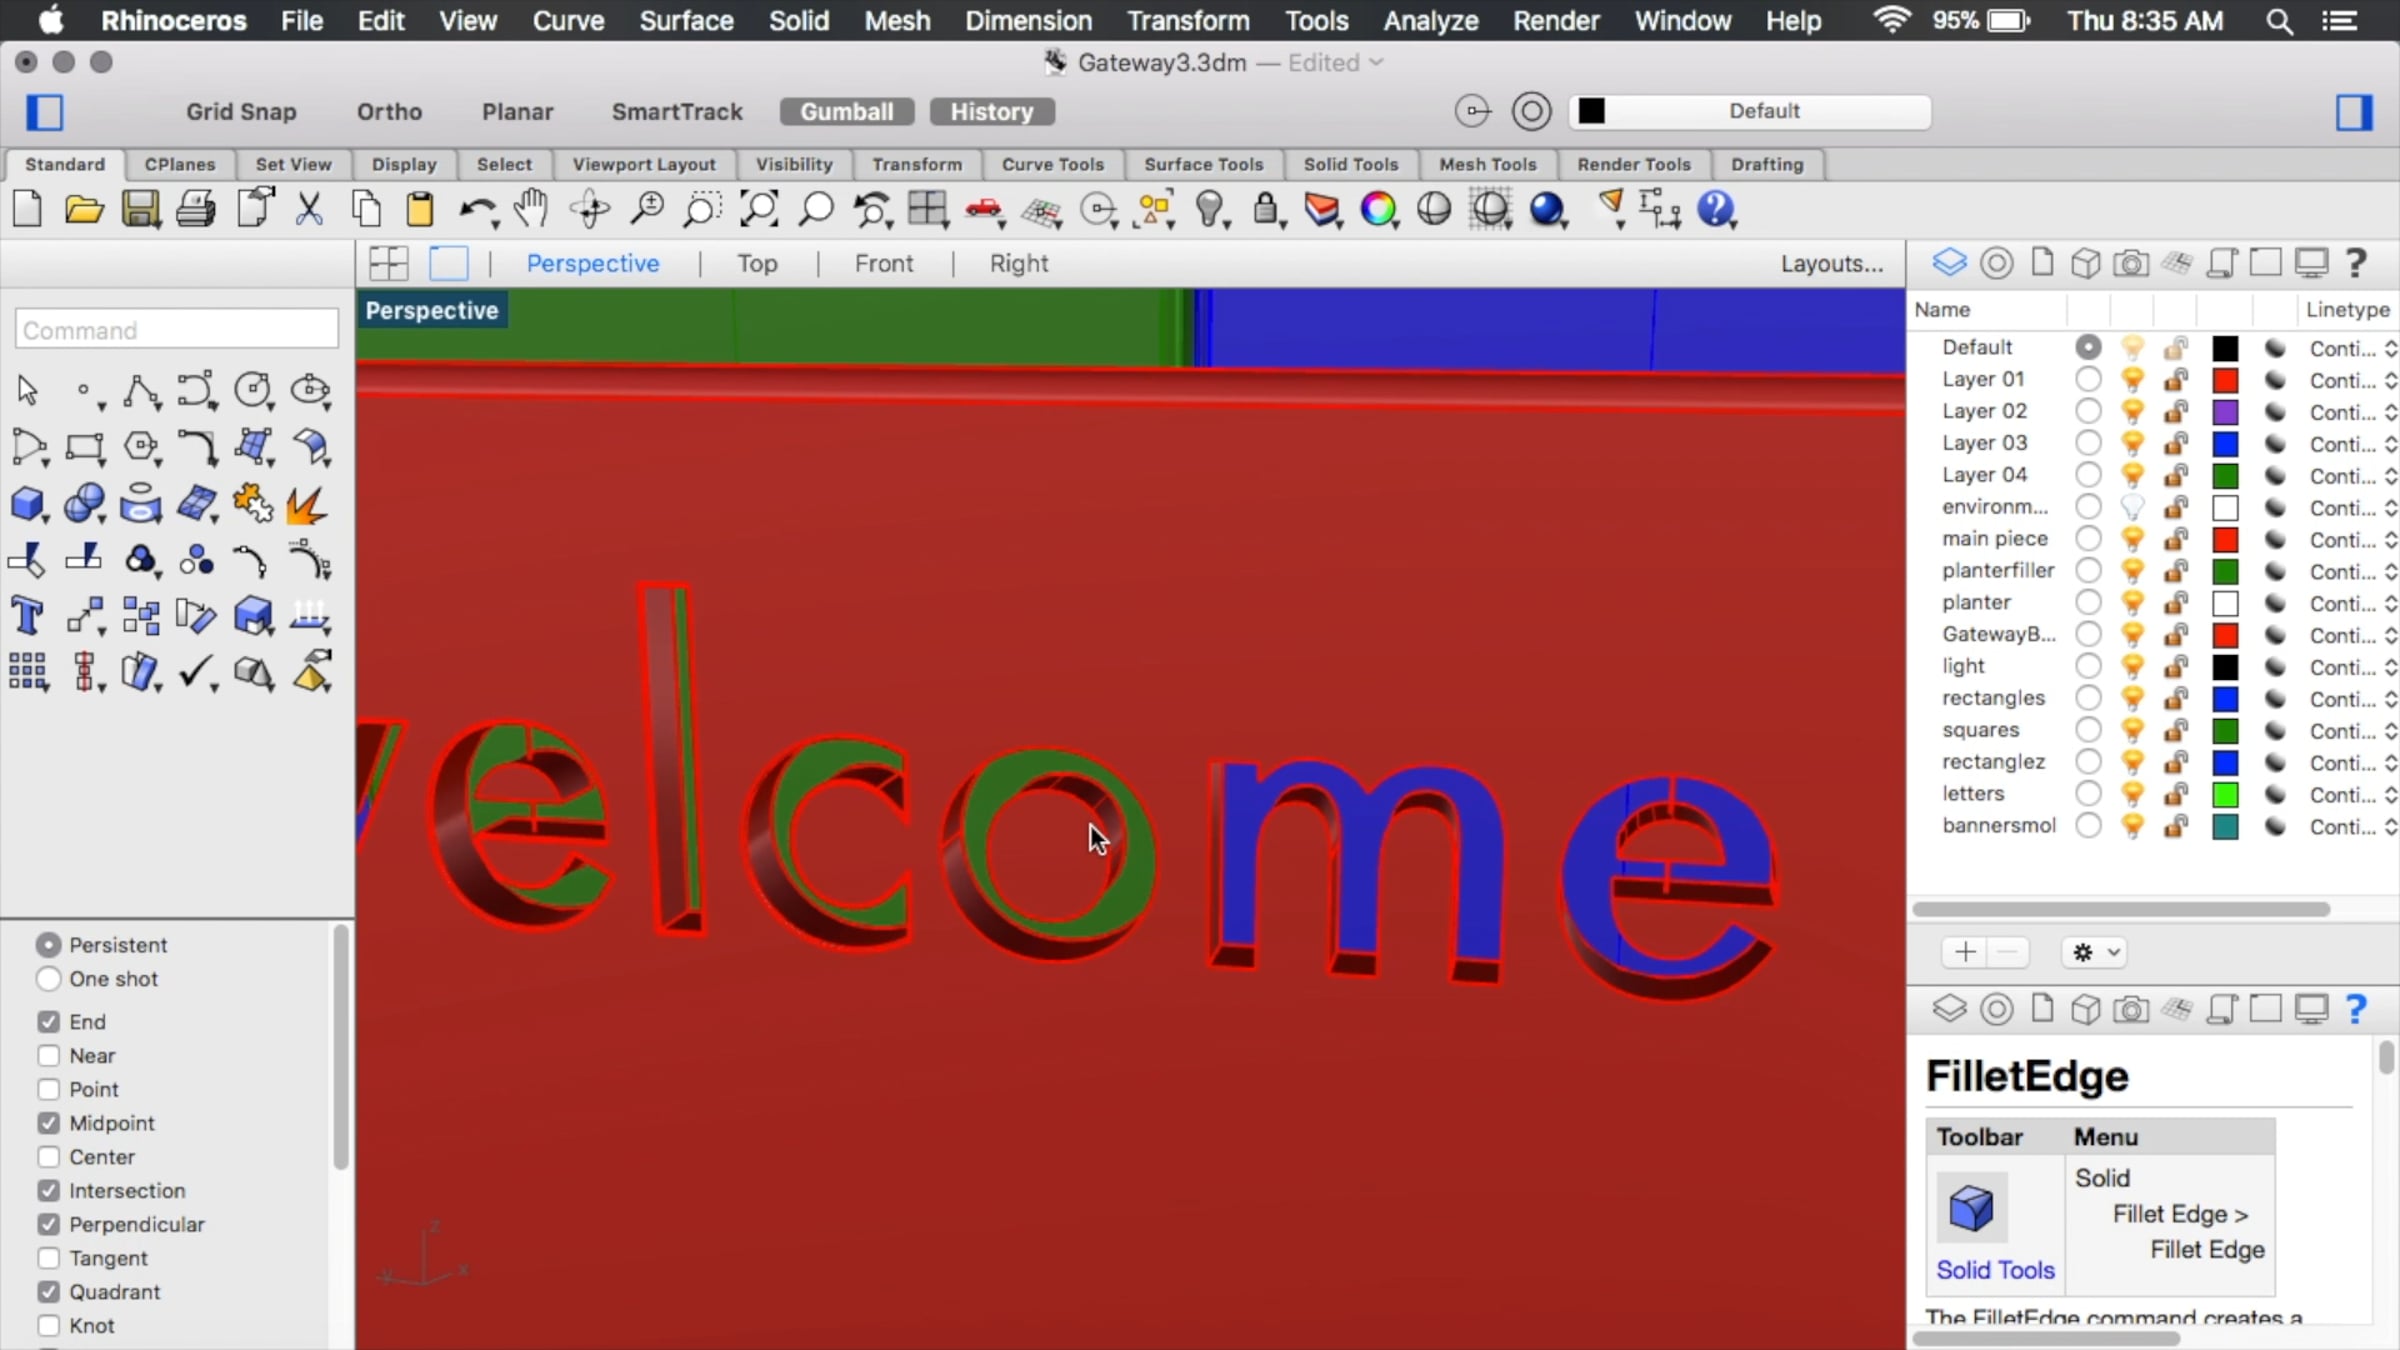2400x1350 pixels.
Task: Select the One shot radio button
Action: click(49, 979)
